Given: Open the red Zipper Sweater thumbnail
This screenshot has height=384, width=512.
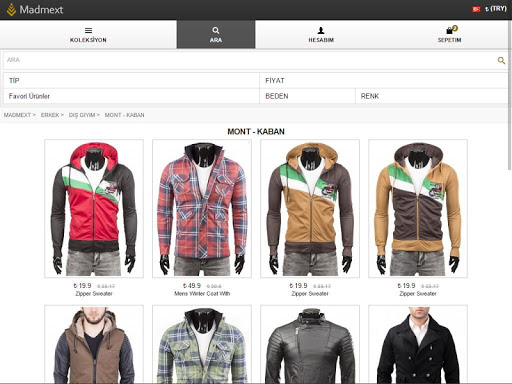Looking at the screenshot, I should point(94,209).
